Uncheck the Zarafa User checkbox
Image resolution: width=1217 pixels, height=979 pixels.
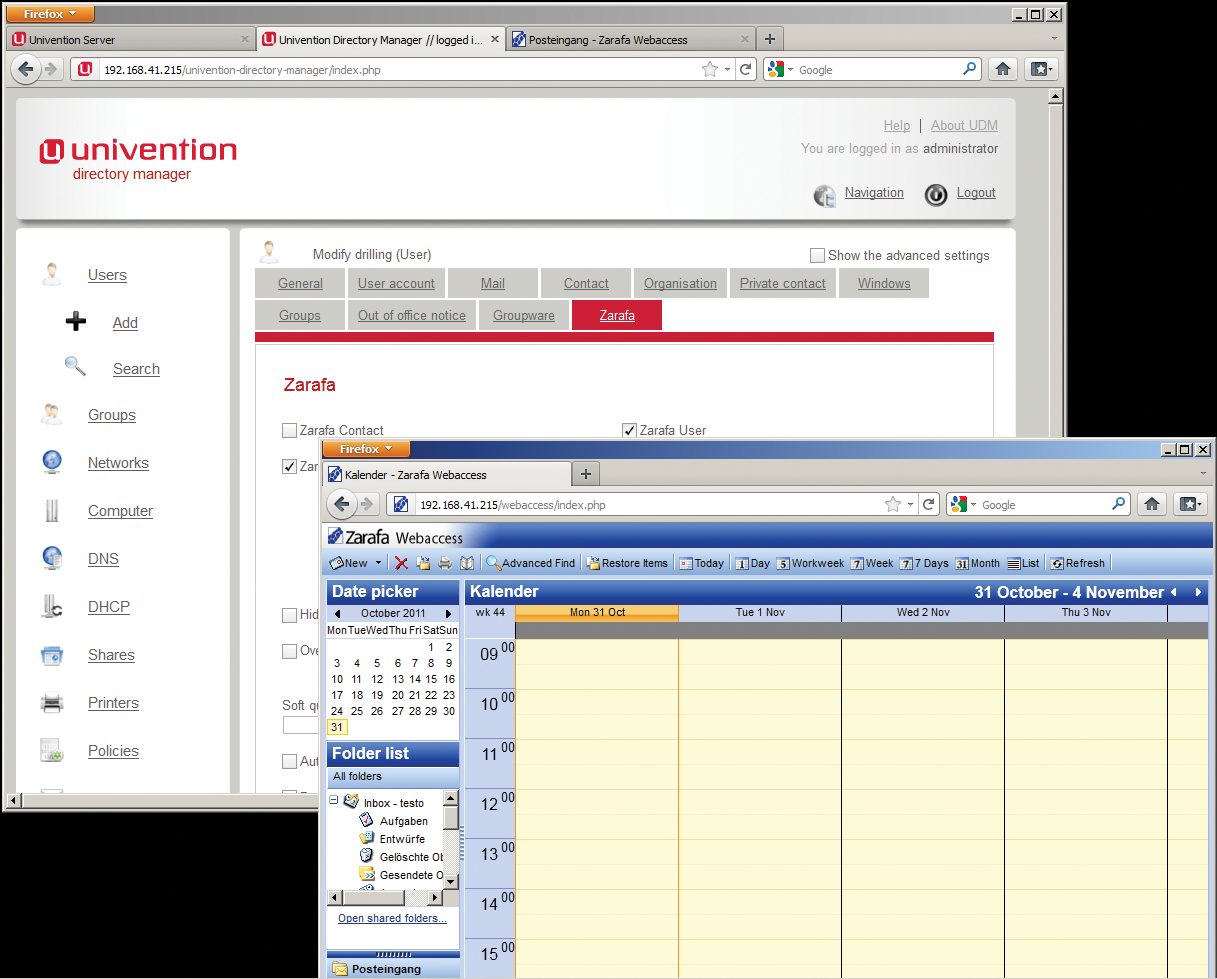coord(629,430)
